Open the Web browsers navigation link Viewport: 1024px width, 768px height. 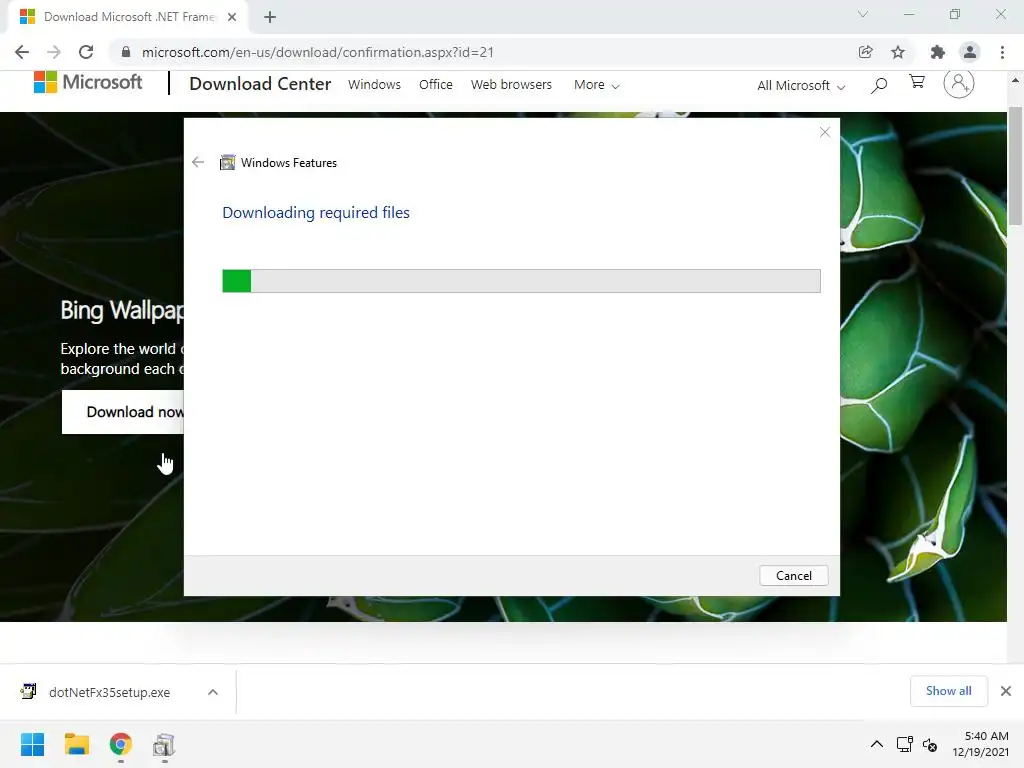(x=511, y=85)
